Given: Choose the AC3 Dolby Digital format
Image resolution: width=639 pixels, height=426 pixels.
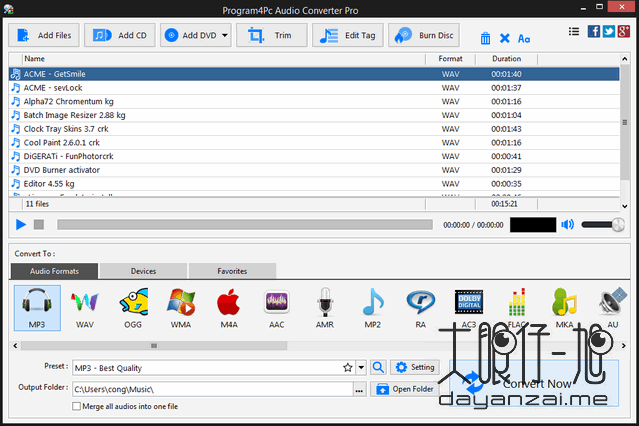Looking at the screenshot, I should coord(469,308).
